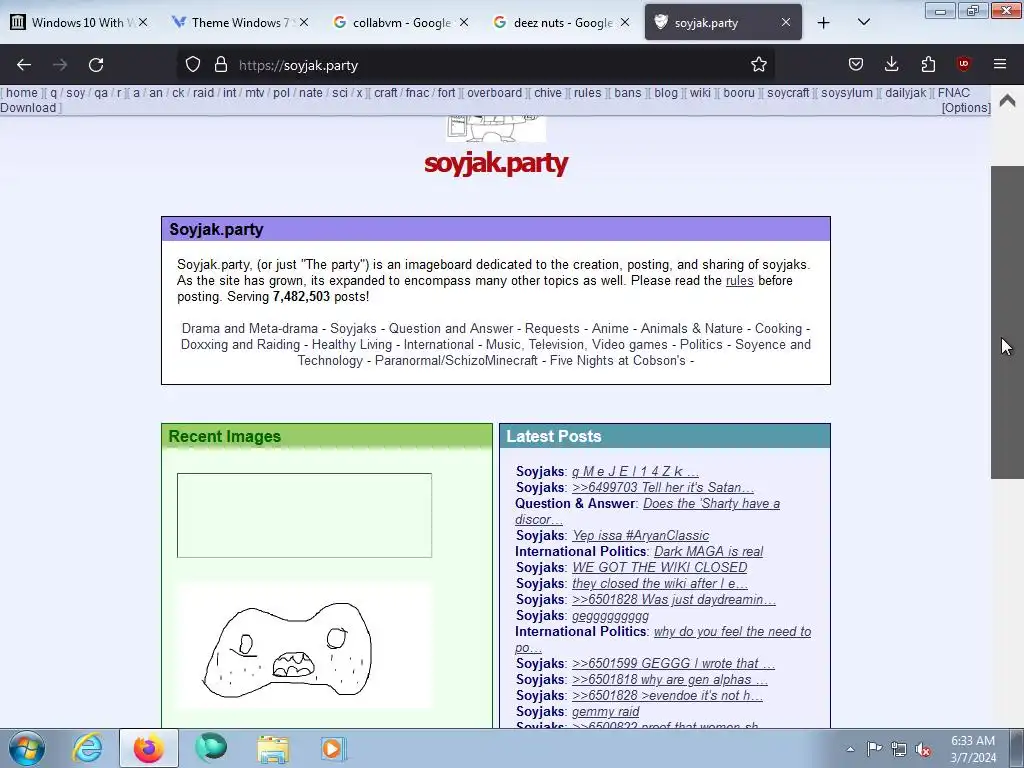The height and width of the screenshot is (768, 1024).
Task: Open the 'soy' board link in top bar
Action: click(76, 93)
